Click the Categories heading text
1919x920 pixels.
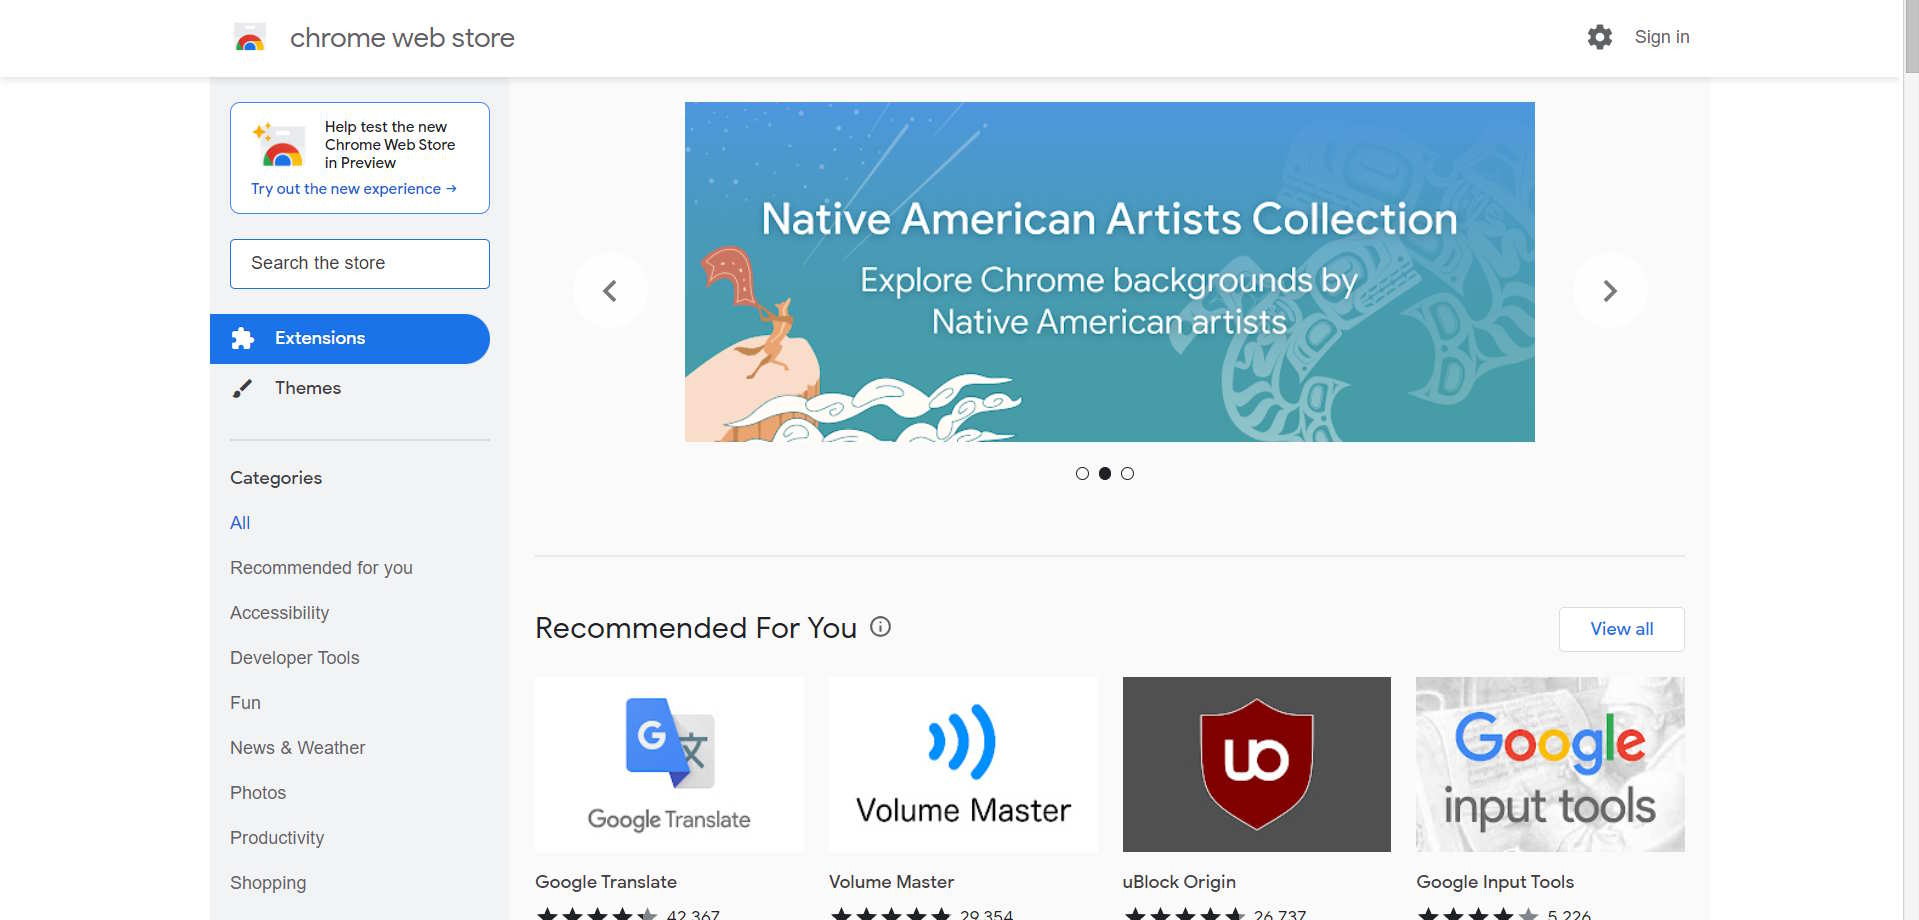tap(276, 478)
